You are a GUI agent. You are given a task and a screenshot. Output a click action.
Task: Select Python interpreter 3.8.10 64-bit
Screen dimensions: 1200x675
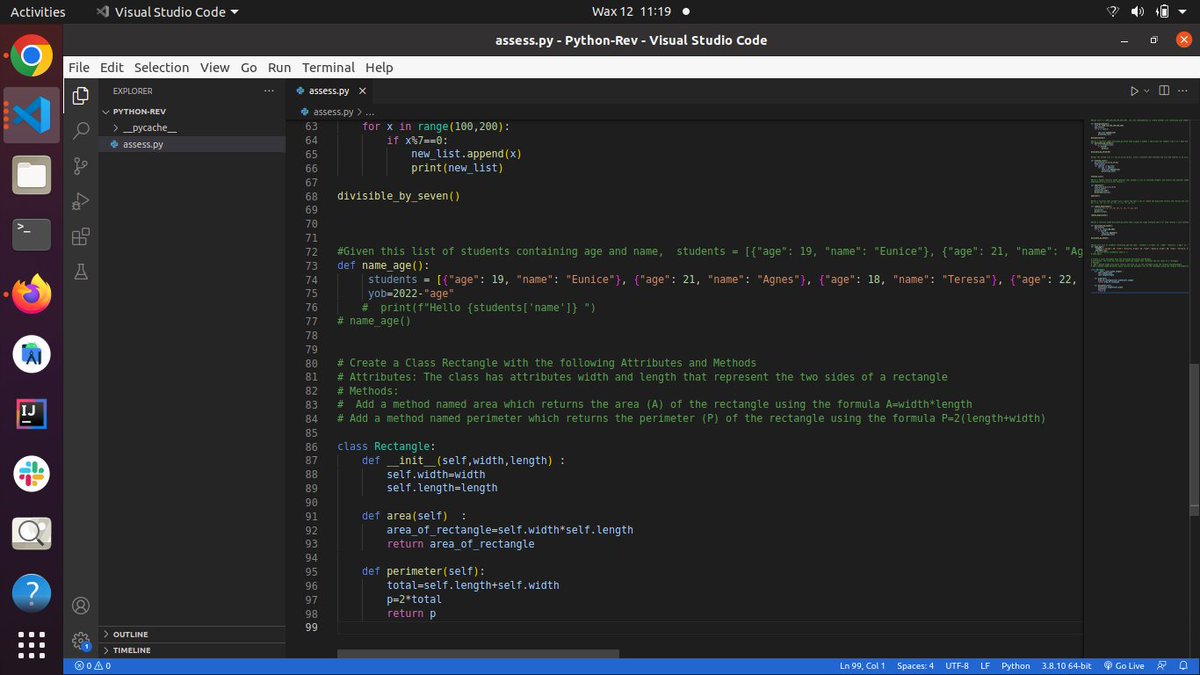pyautogui.click(x=1066, y=666)
